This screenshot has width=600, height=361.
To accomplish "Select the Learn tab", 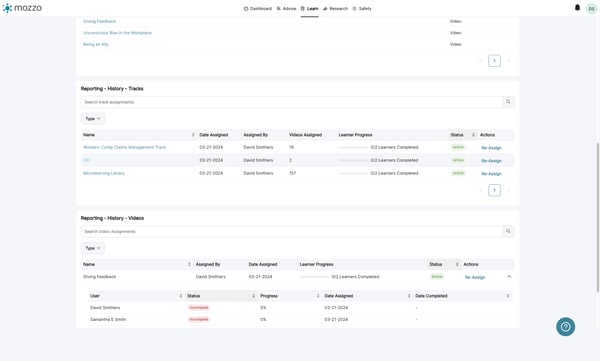I will [310, 8].
